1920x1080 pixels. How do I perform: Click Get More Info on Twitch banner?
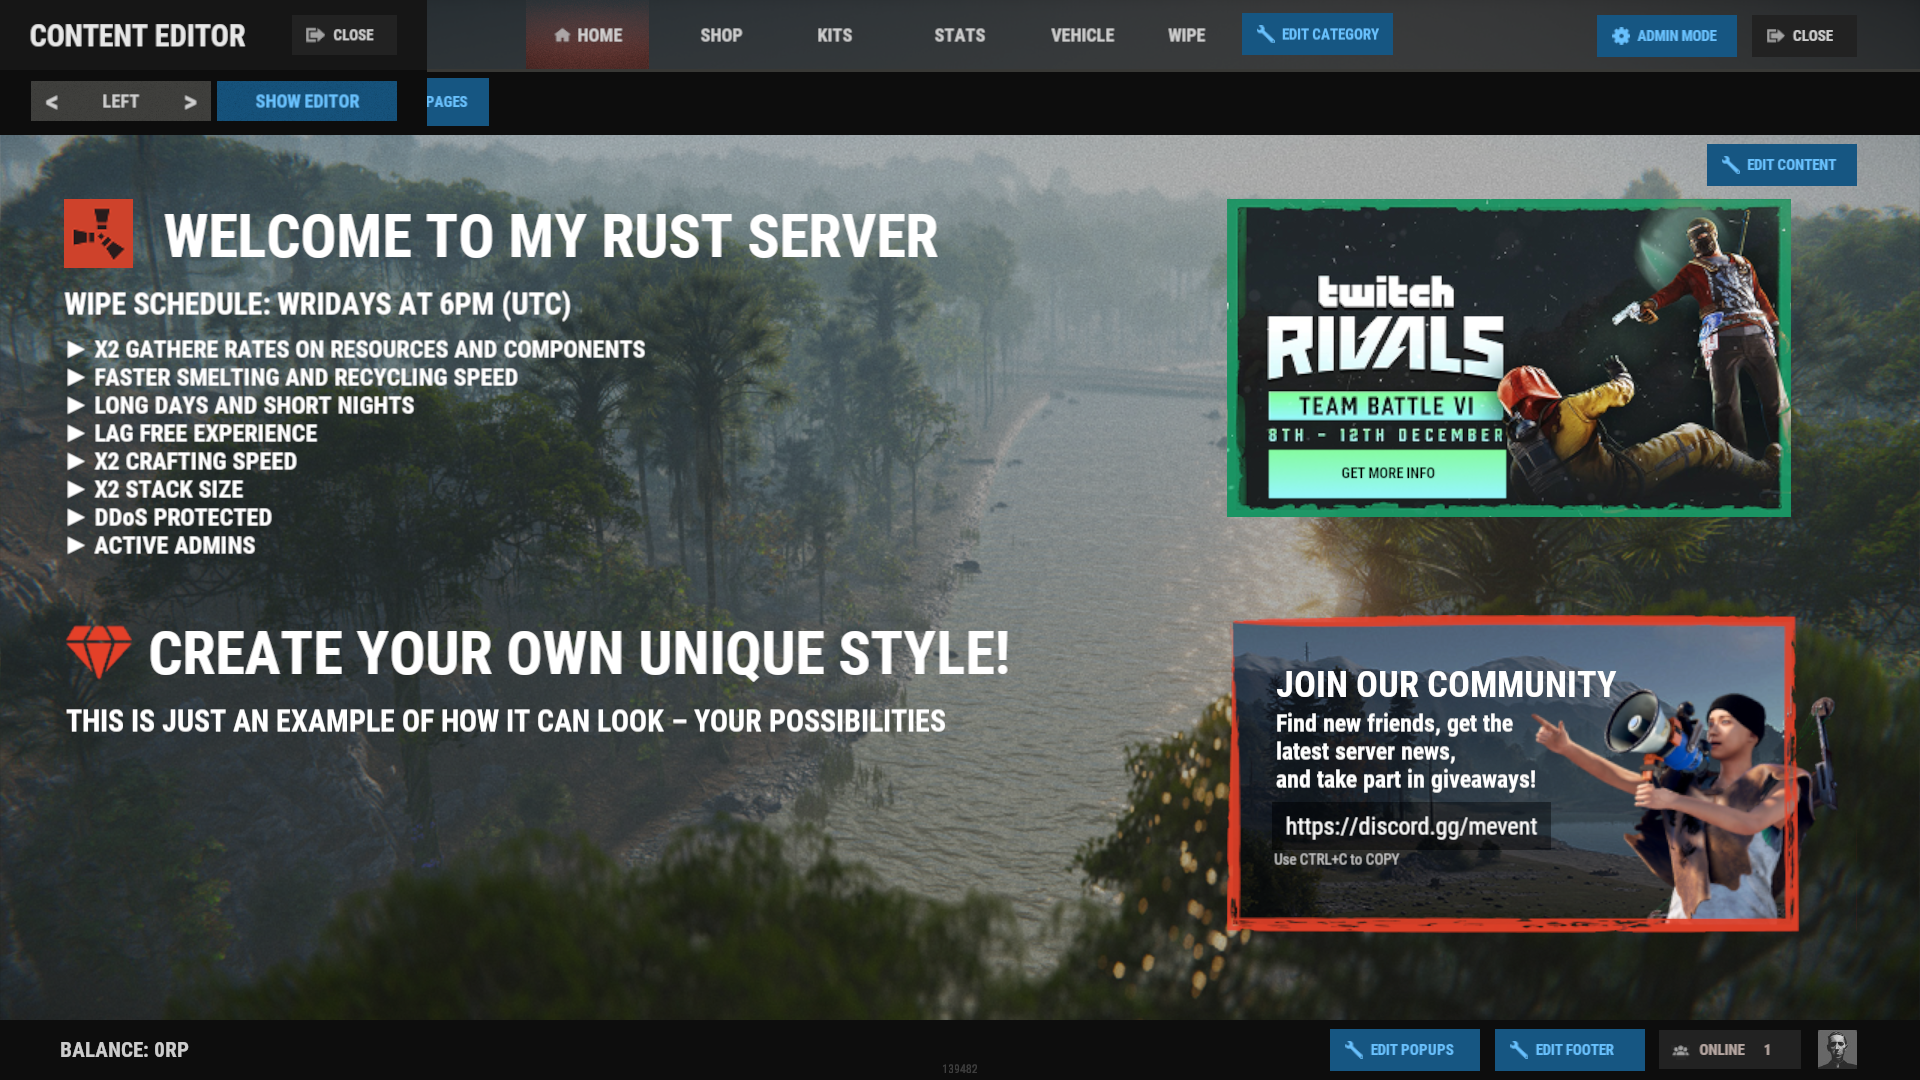pos(1386,473)
